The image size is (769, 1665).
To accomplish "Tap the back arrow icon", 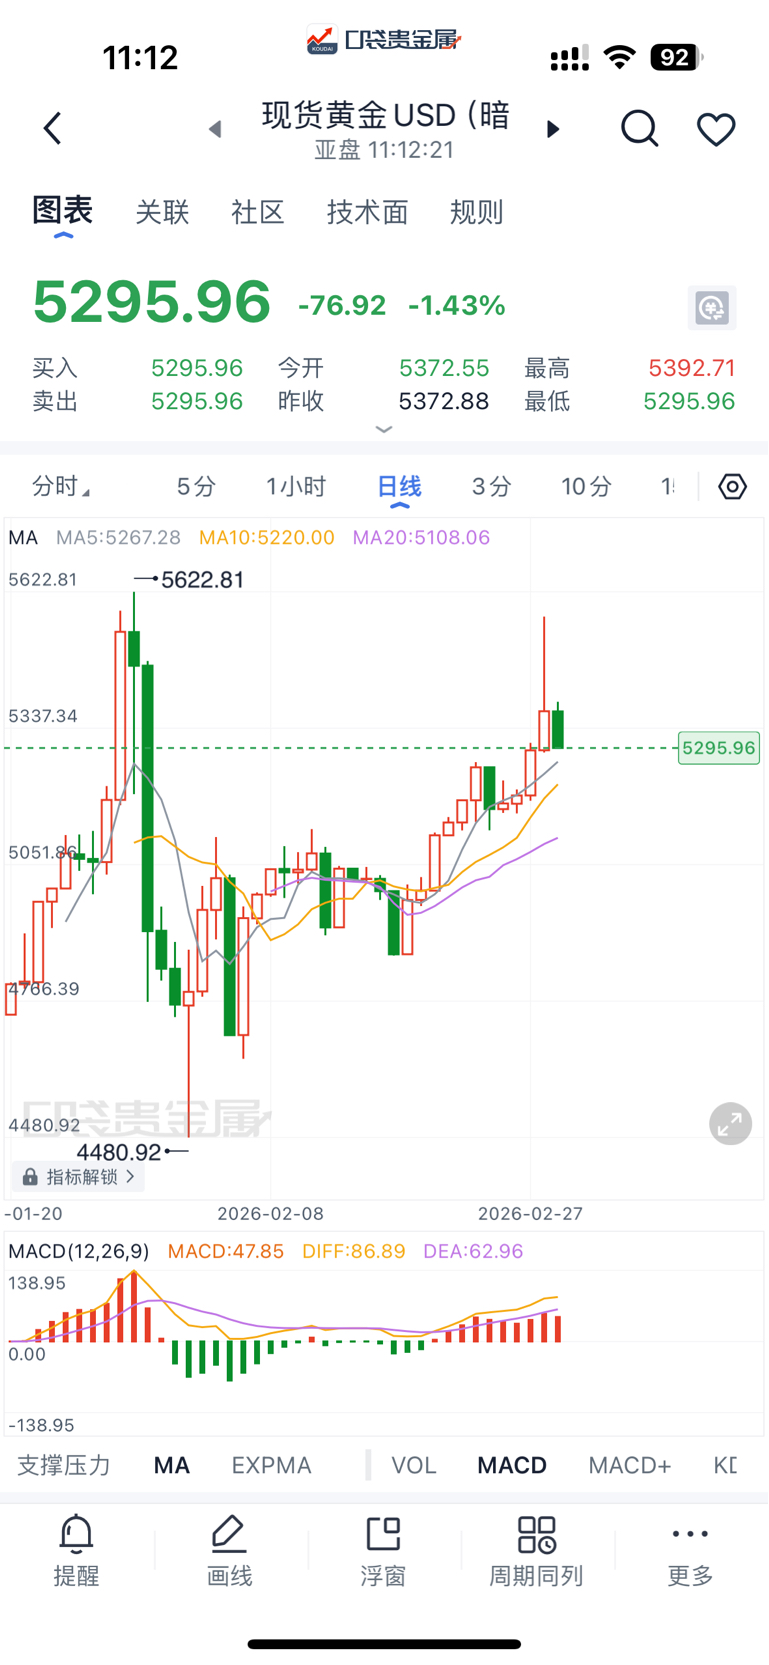I will [x=53, y=129].
